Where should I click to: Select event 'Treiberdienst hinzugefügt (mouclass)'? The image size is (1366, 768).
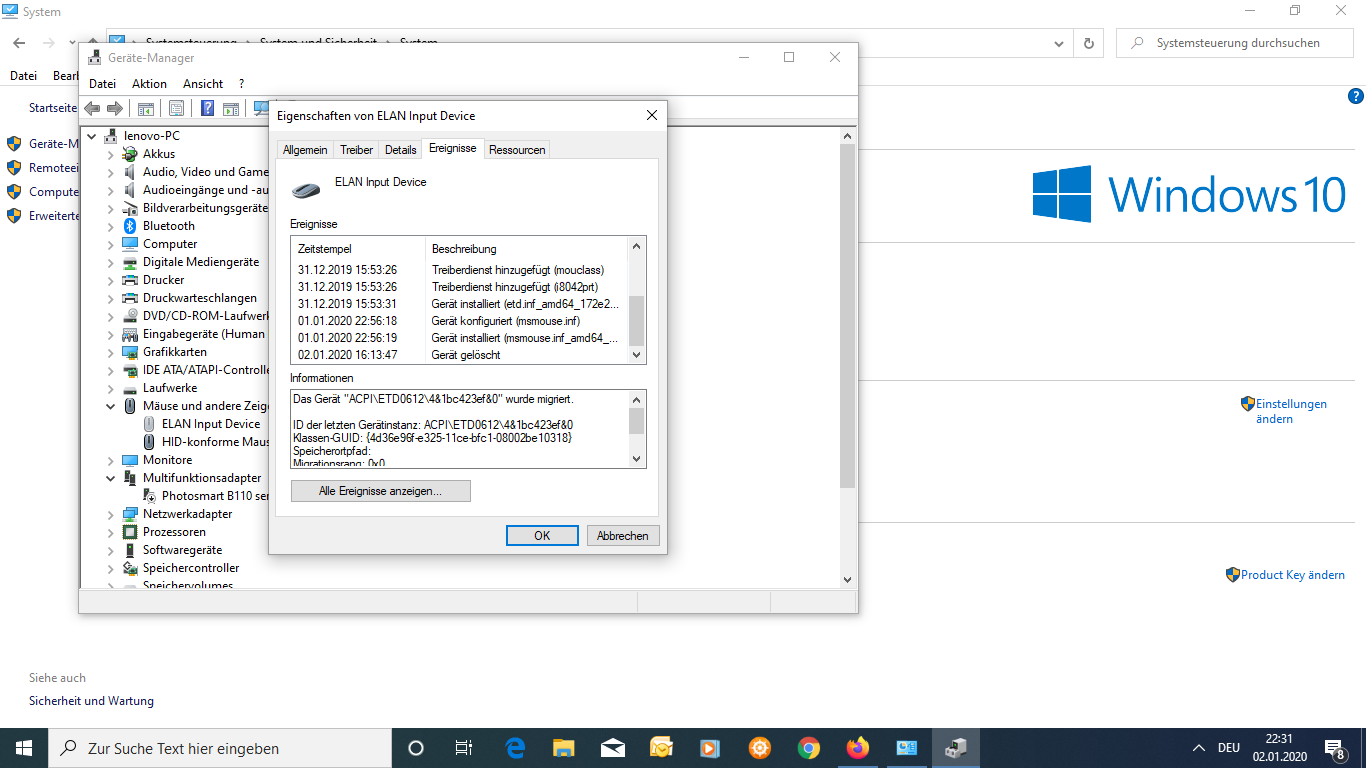(x=459, y=270)
